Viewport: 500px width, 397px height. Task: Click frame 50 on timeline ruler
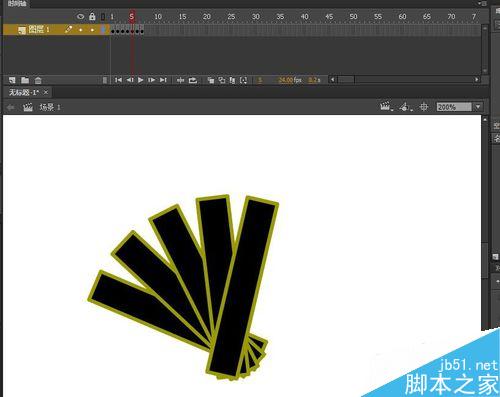coord(353,17)
